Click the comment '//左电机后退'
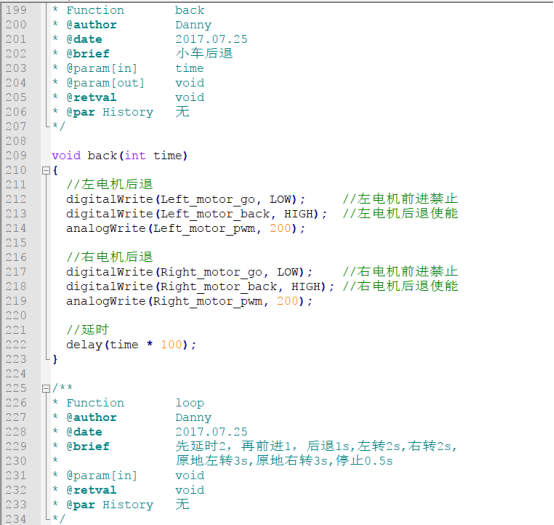554x525 pixels. click(x=110, y=184)
